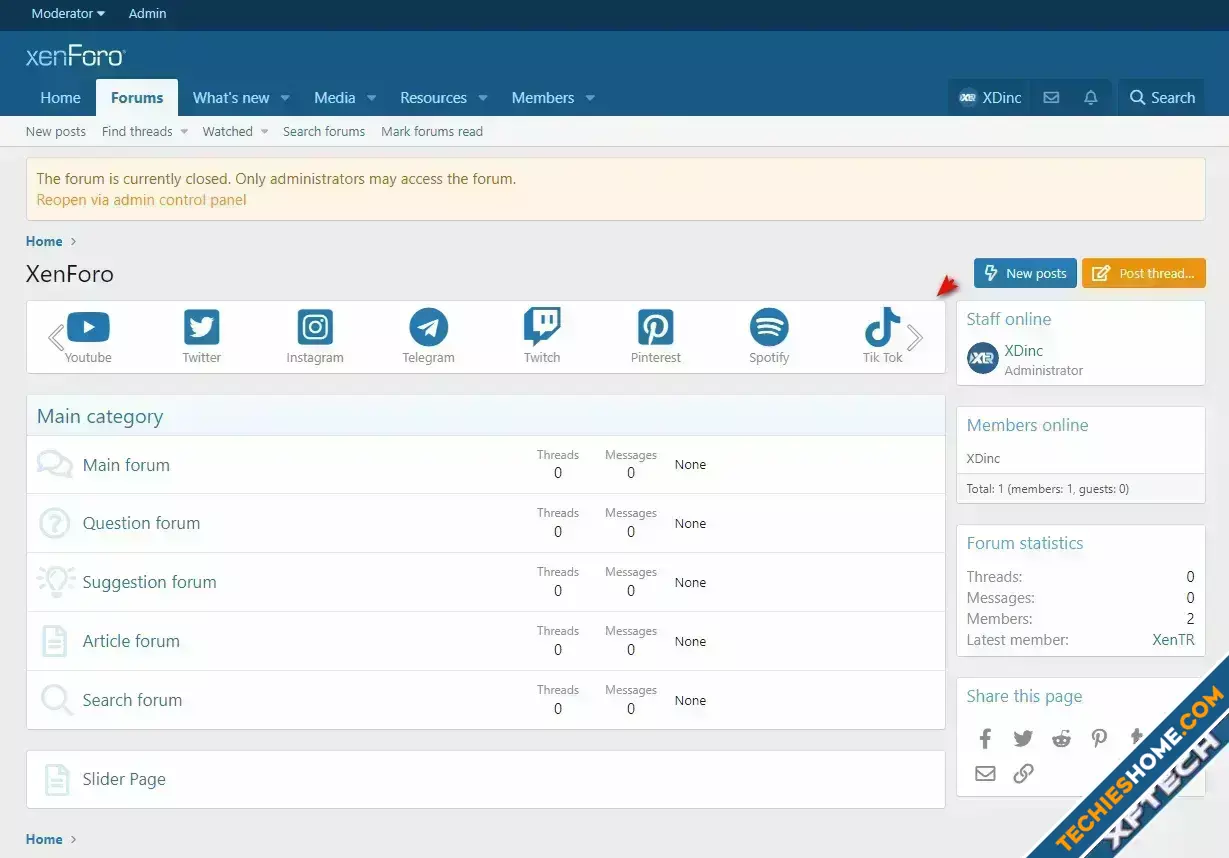Open the Twitch social icon

coord(542,328)
